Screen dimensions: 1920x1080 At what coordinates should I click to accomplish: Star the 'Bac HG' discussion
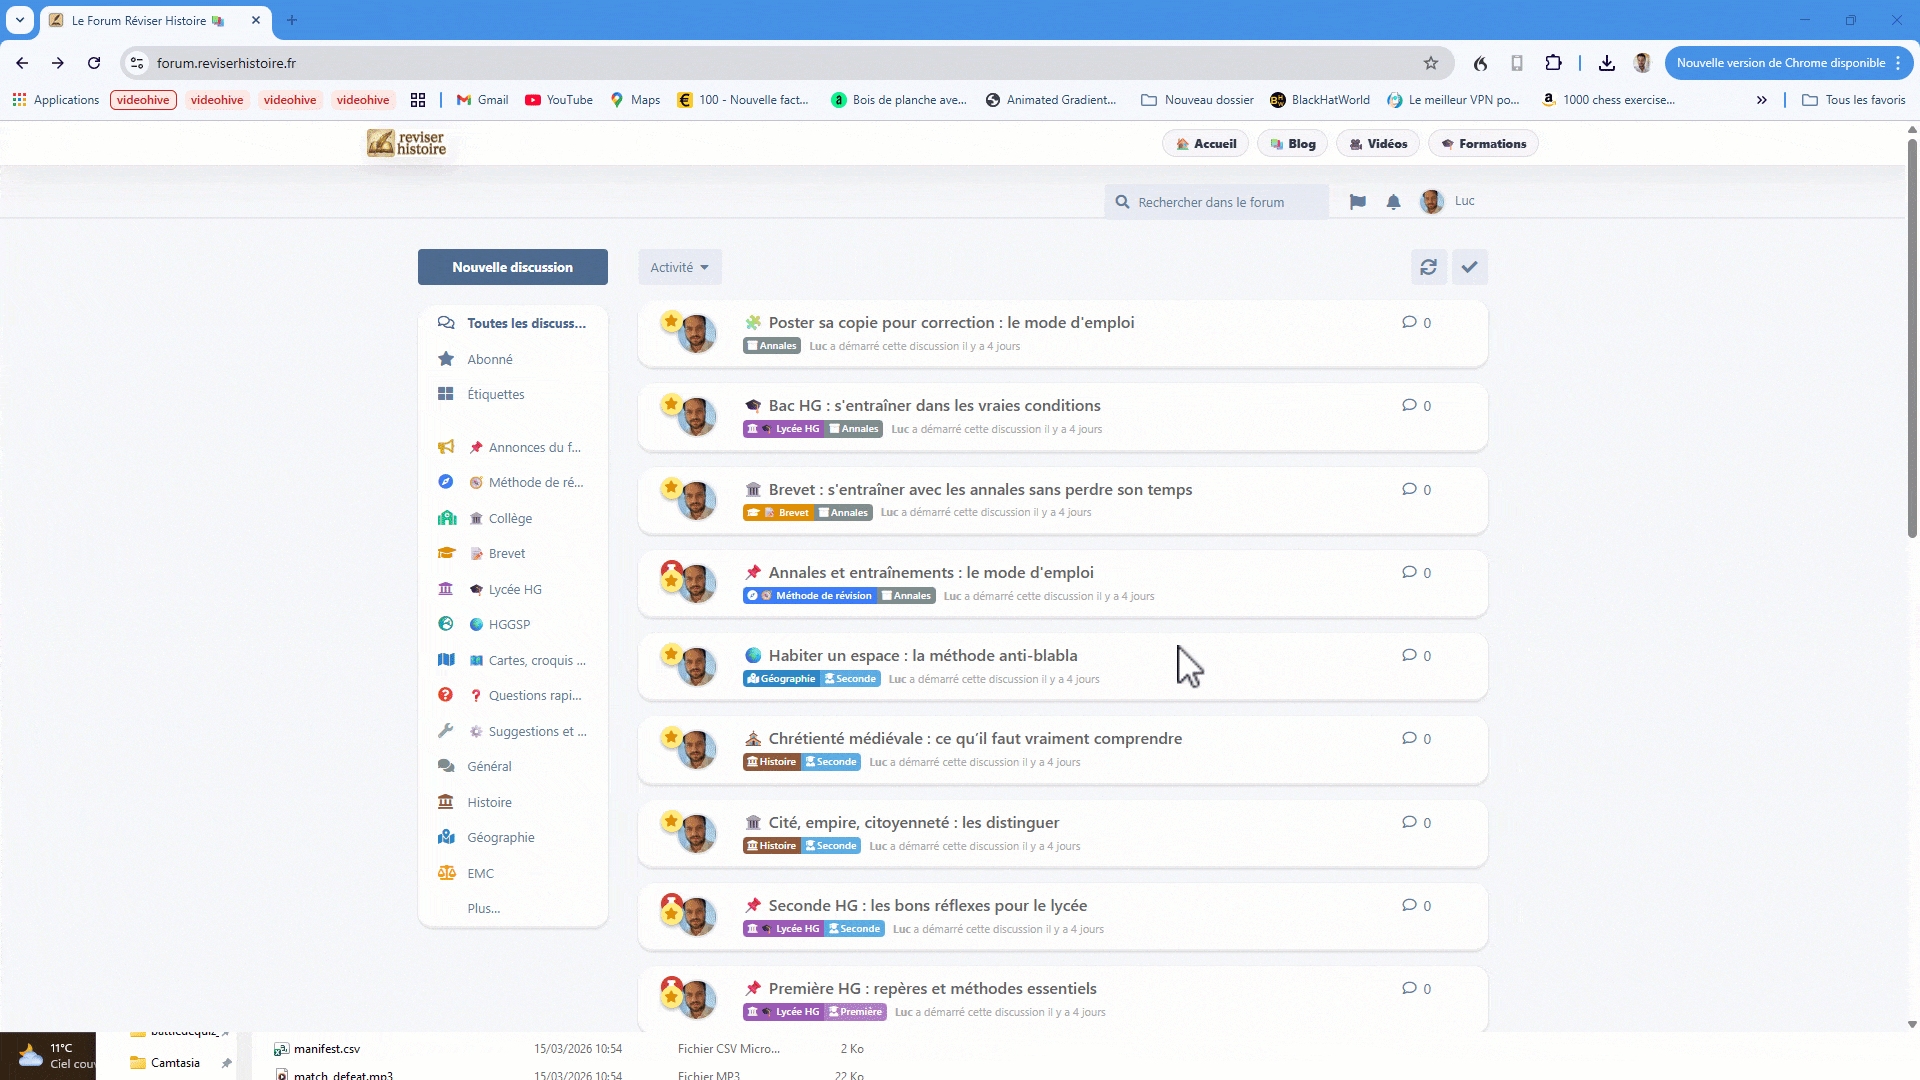(671, 403)
